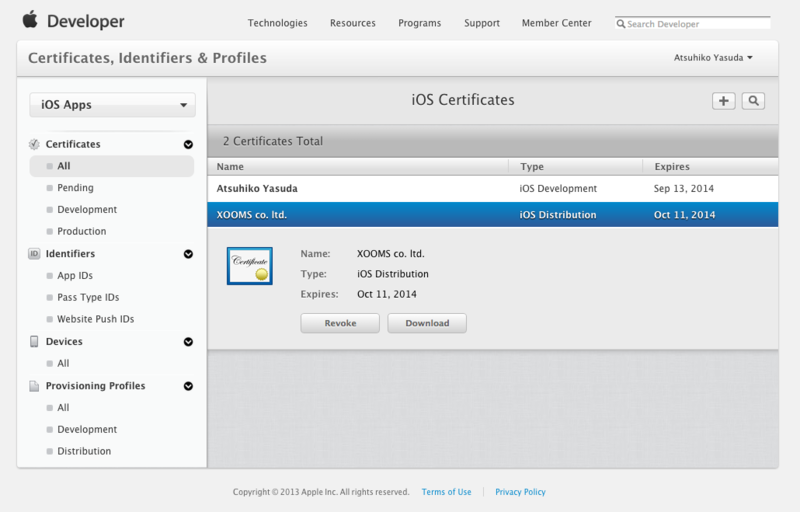Select Development under Provisioning Profiles
This screenshot has width=800, height=512.
coord(87,429)
